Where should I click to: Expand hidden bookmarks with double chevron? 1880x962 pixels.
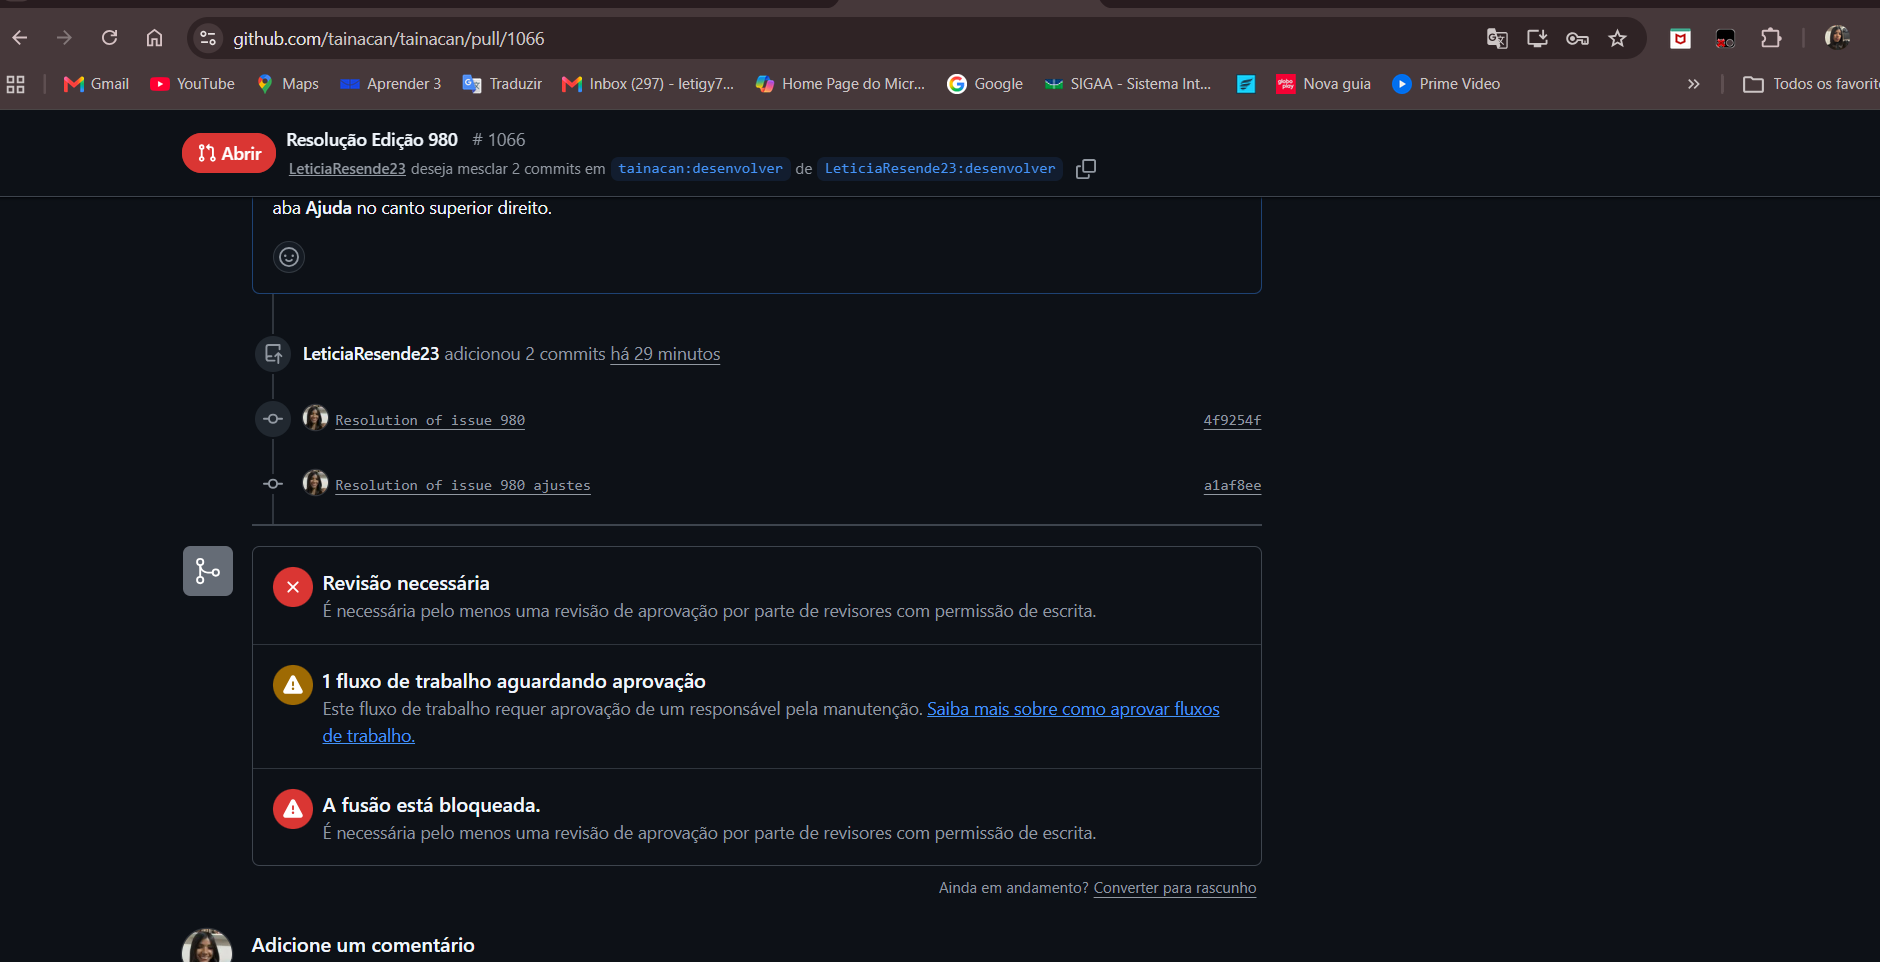(1693, 84)
